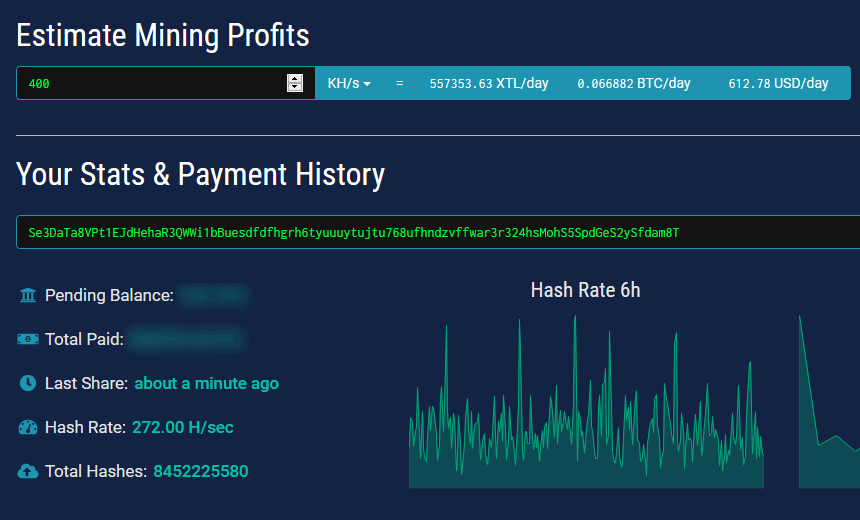This screenshot has height=520, width=860.
Task: Click the Total Hashes cloud upload icon
Action: click(28, 471)
